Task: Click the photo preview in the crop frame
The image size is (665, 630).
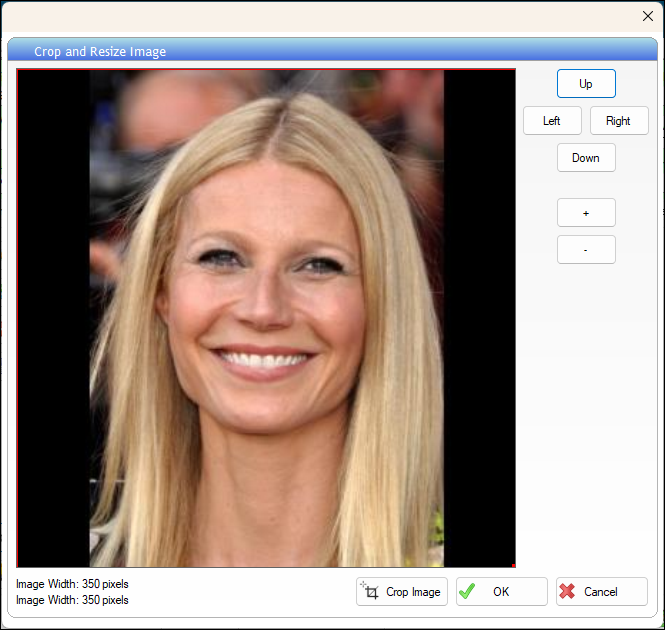Action: [267, 318]
